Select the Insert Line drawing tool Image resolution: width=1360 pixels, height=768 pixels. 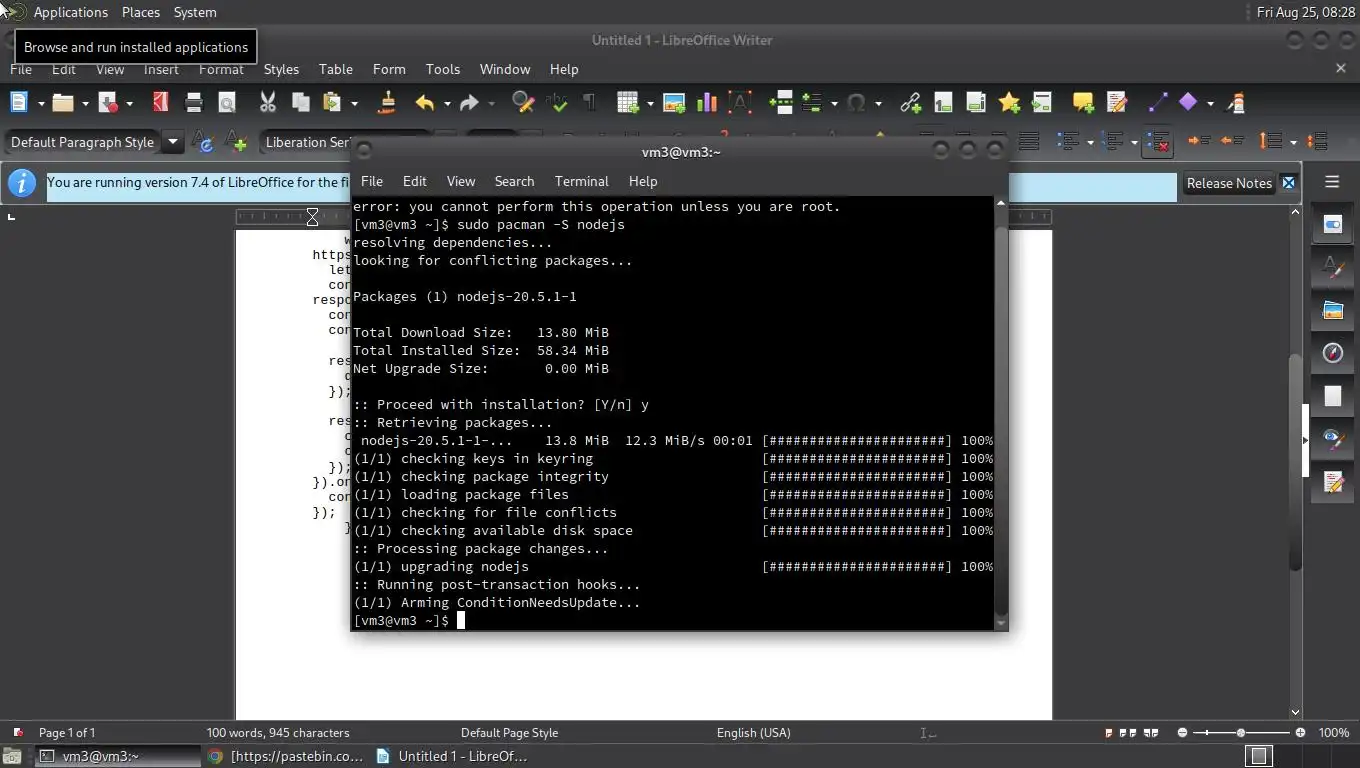[1157, 102]
